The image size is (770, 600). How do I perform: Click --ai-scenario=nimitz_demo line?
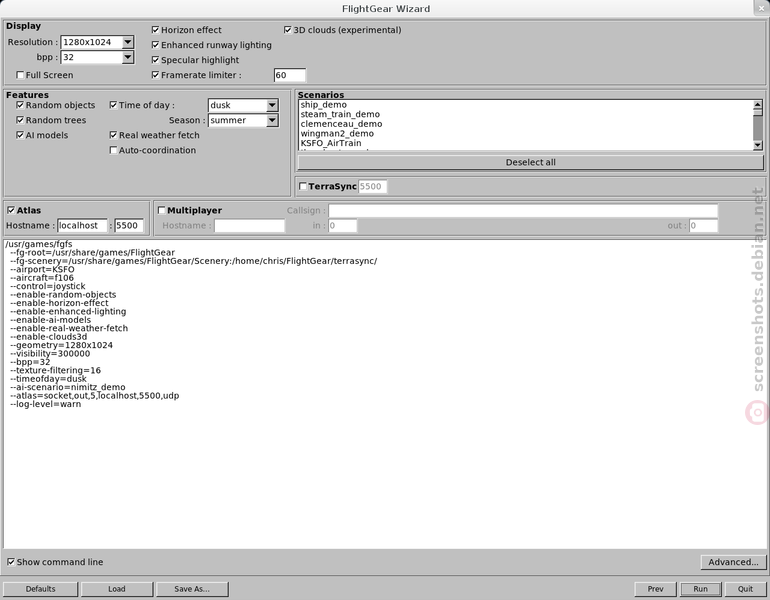[x=68, y=387]
